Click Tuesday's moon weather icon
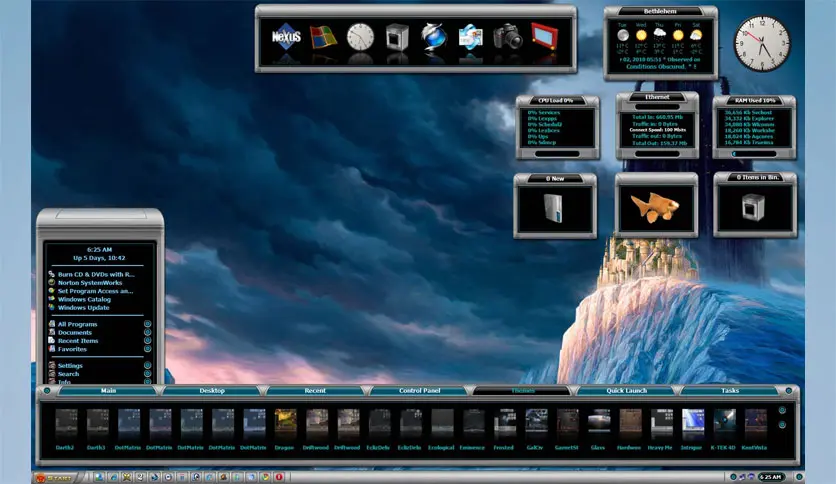836x484 pixels. 623,35
